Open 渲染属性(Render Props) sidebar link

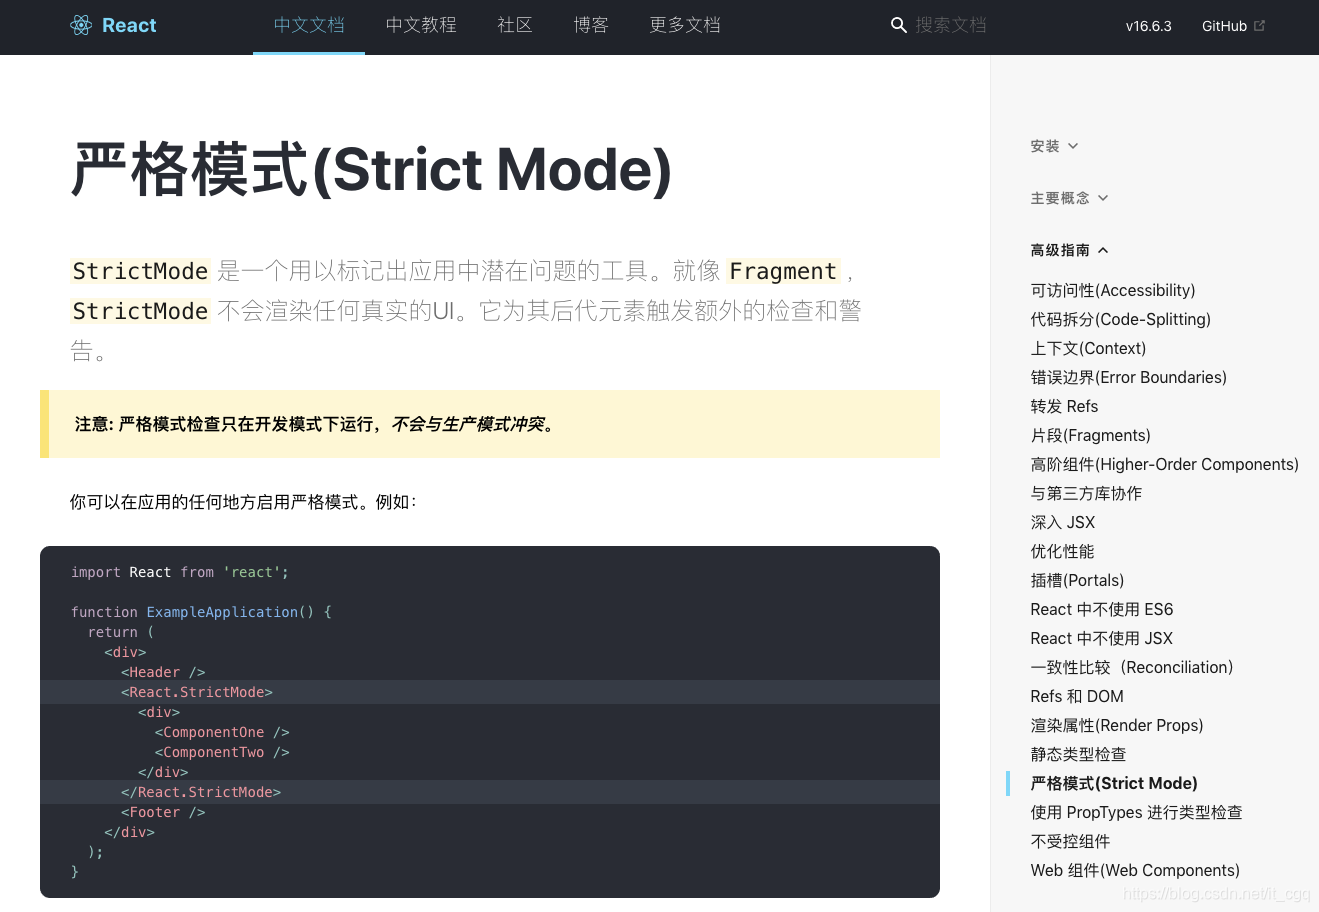click(x=1116, y=725)
